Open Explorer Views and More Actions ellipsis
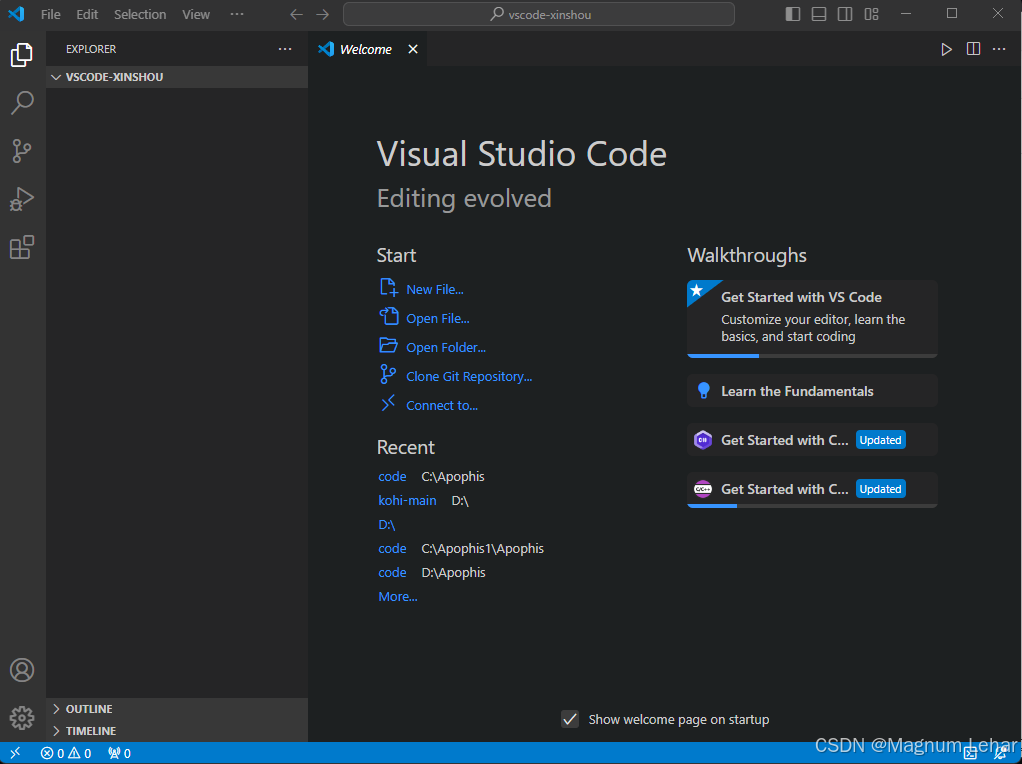1022x764 pixels. coord(285,49)
